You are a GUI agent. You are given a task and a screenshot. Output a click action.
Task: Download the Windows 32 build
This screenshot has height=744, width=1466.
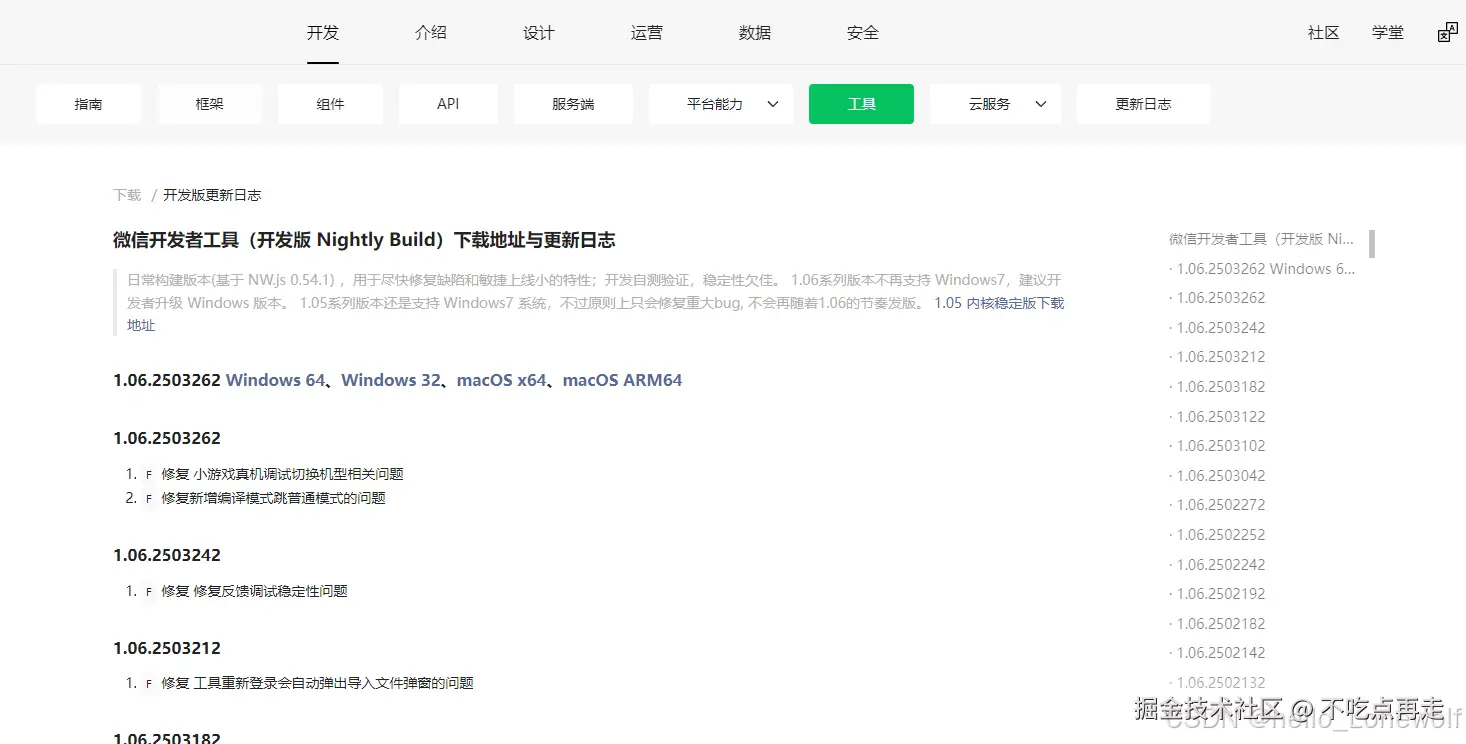click(x=391, y=380)
